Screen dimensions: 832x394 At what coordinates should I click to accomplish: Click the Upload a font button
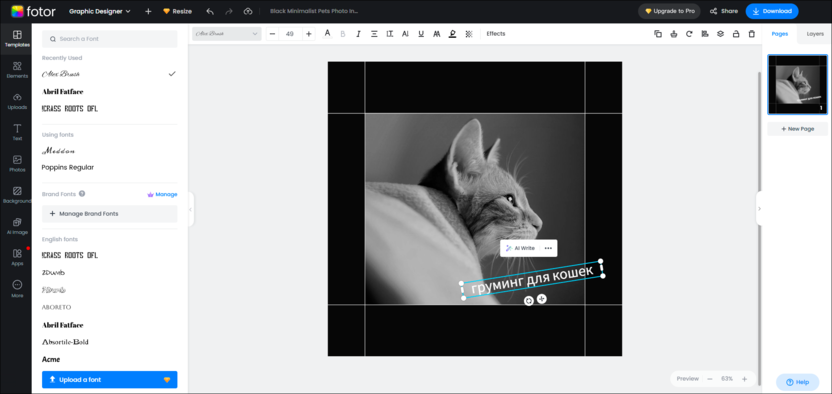pyautogui.click(x=109, y=380)
